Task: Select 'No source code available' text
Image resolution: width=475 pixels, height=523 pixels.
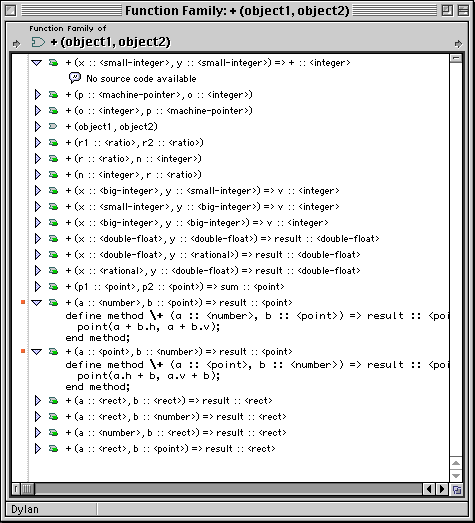Action: [141, 79]
